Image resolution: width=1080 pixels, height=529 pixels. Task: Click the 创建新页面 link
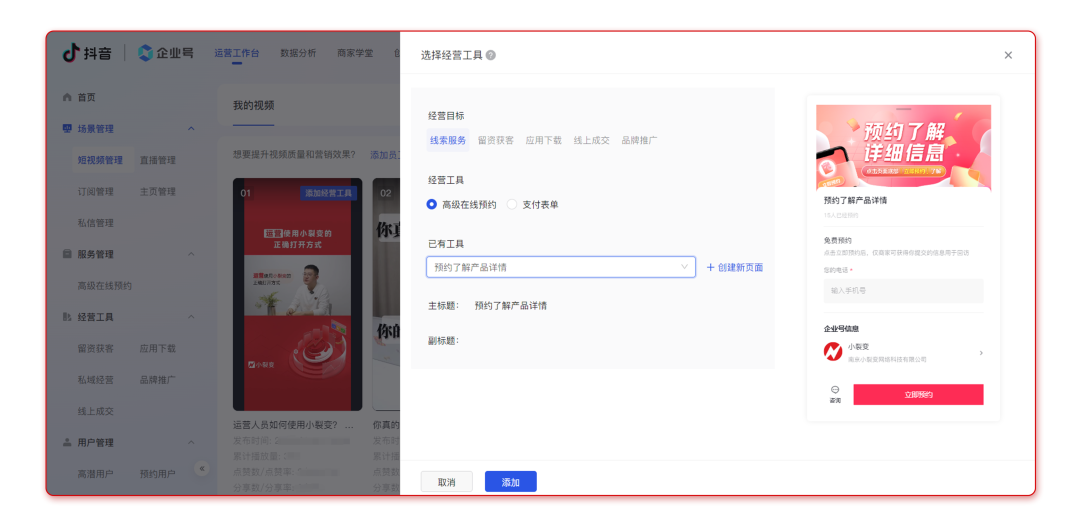[x=735, y=268]
